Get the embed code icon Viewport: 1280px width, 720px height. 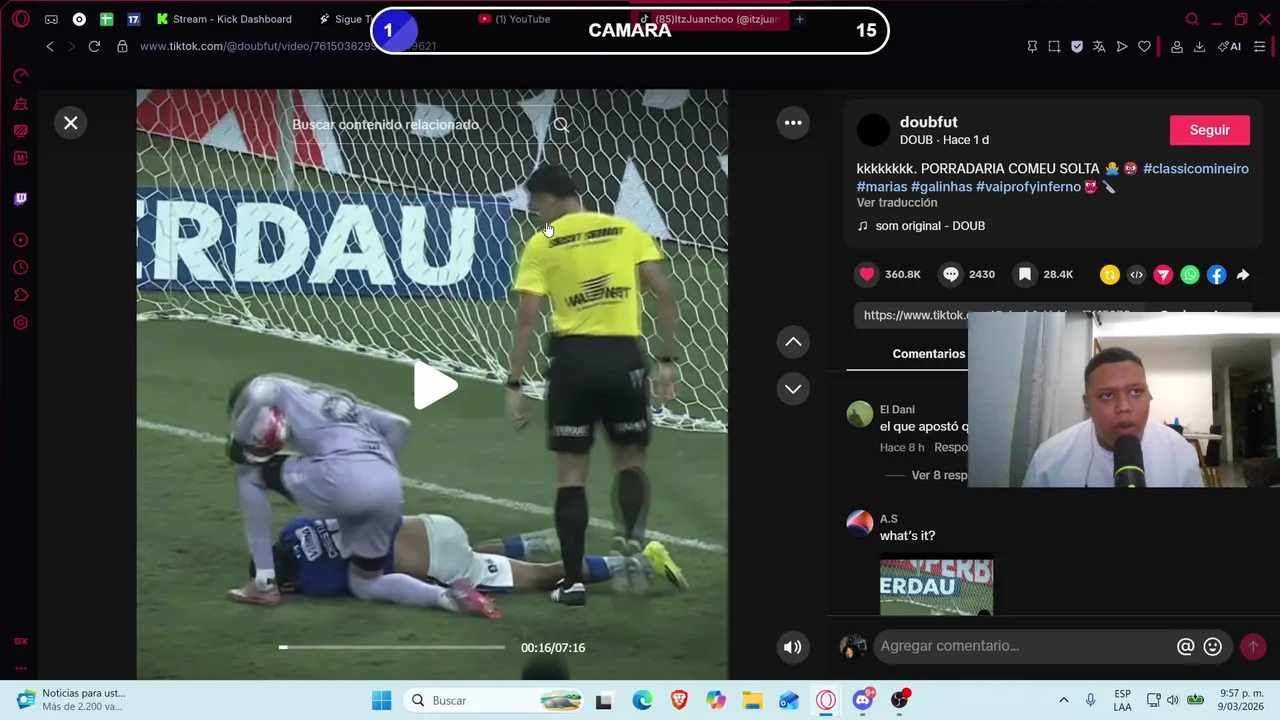1136,274
